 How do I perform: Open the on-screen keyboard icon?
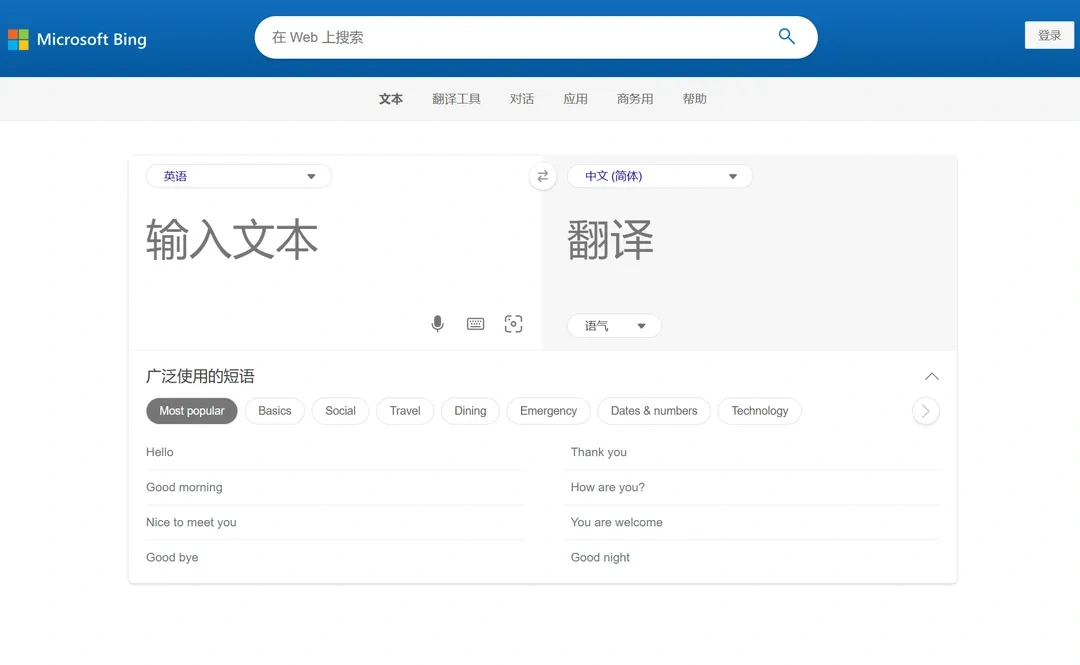tap(475, 323)
